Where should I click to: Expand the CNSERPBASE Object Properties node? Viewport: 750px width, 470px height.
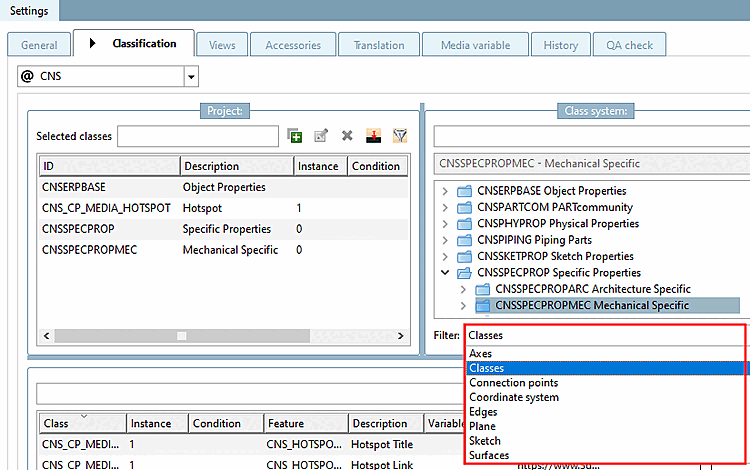tap(445, 191)
